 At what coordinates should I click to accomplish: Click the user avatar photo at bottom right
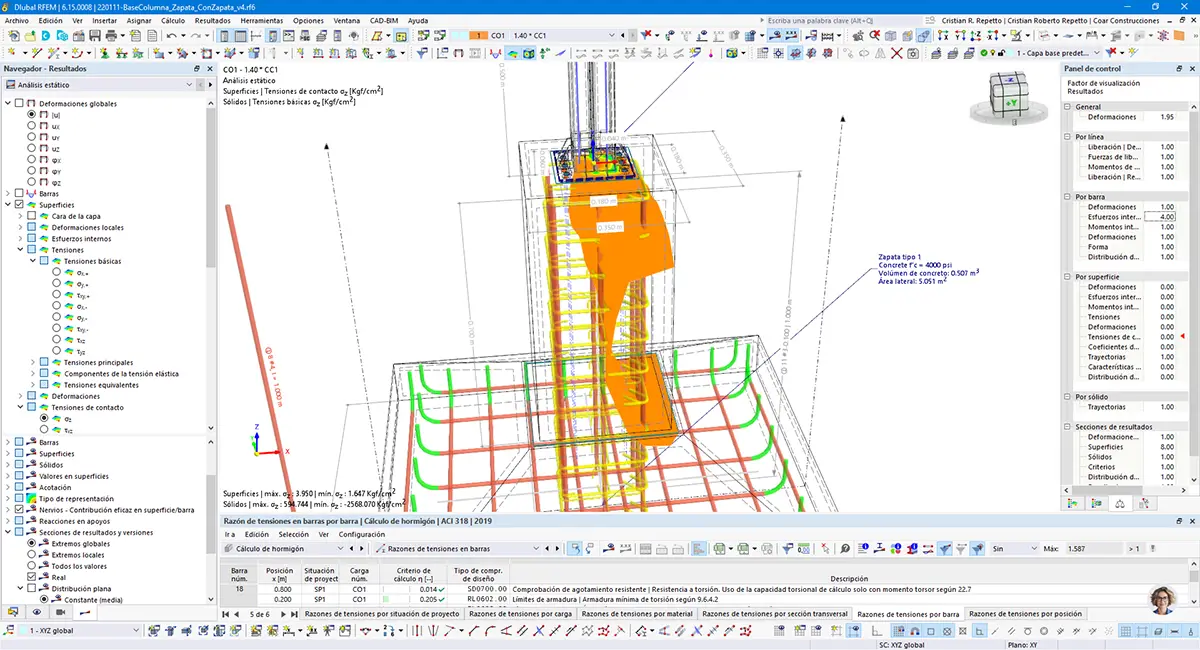coord(1164,600)
